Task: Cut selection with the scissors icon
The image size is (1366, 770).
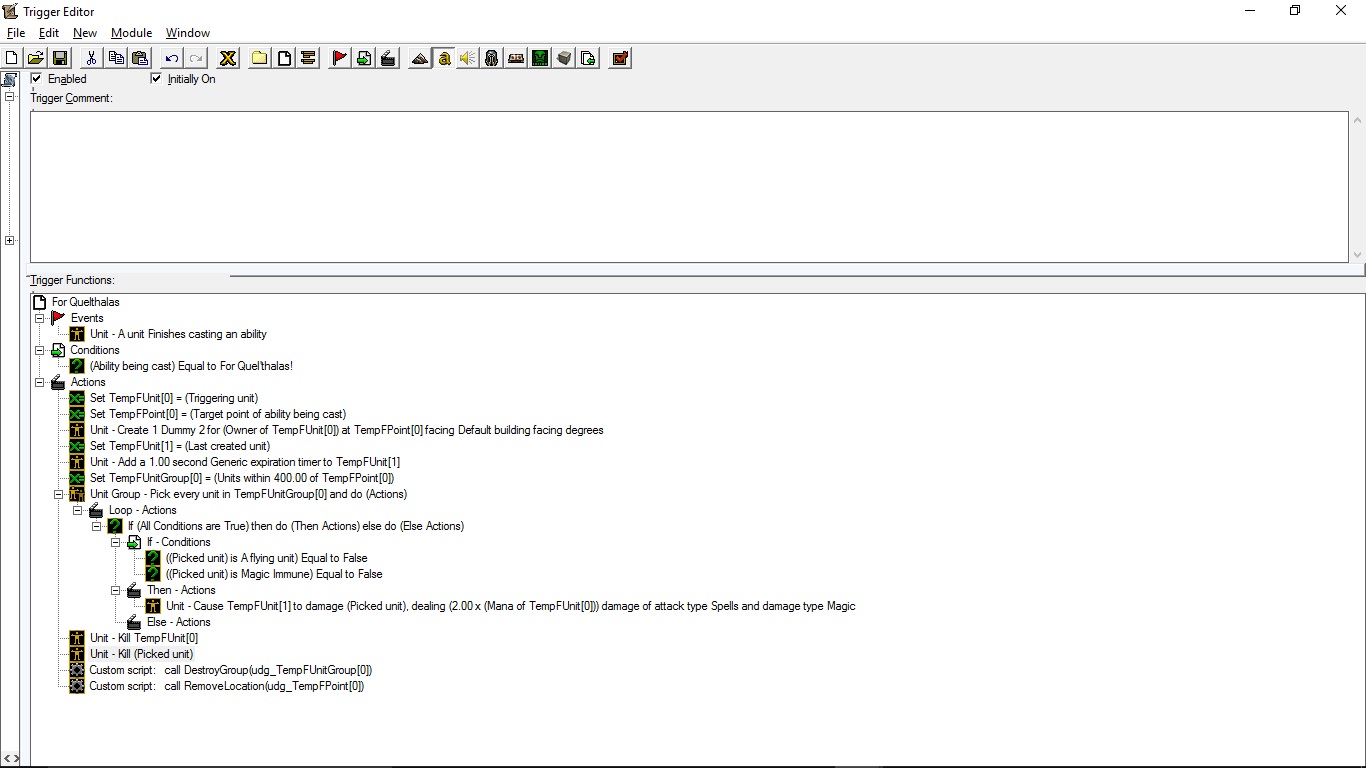Action: point(92,58)
